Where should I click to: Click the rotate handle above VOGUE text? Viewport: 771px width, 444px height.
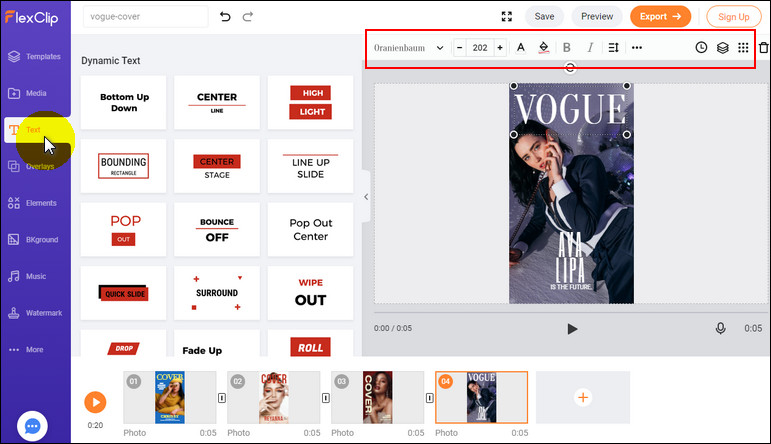tap(570, 68)
